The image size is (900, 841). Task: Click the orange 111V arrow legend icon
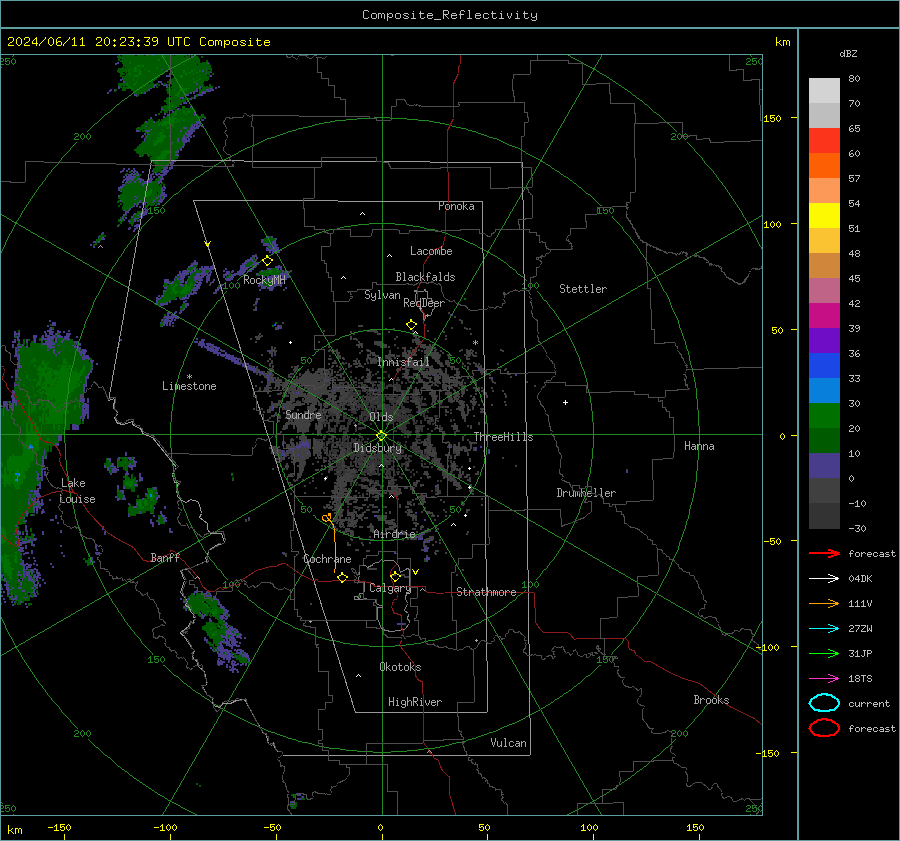click(824, 603)
